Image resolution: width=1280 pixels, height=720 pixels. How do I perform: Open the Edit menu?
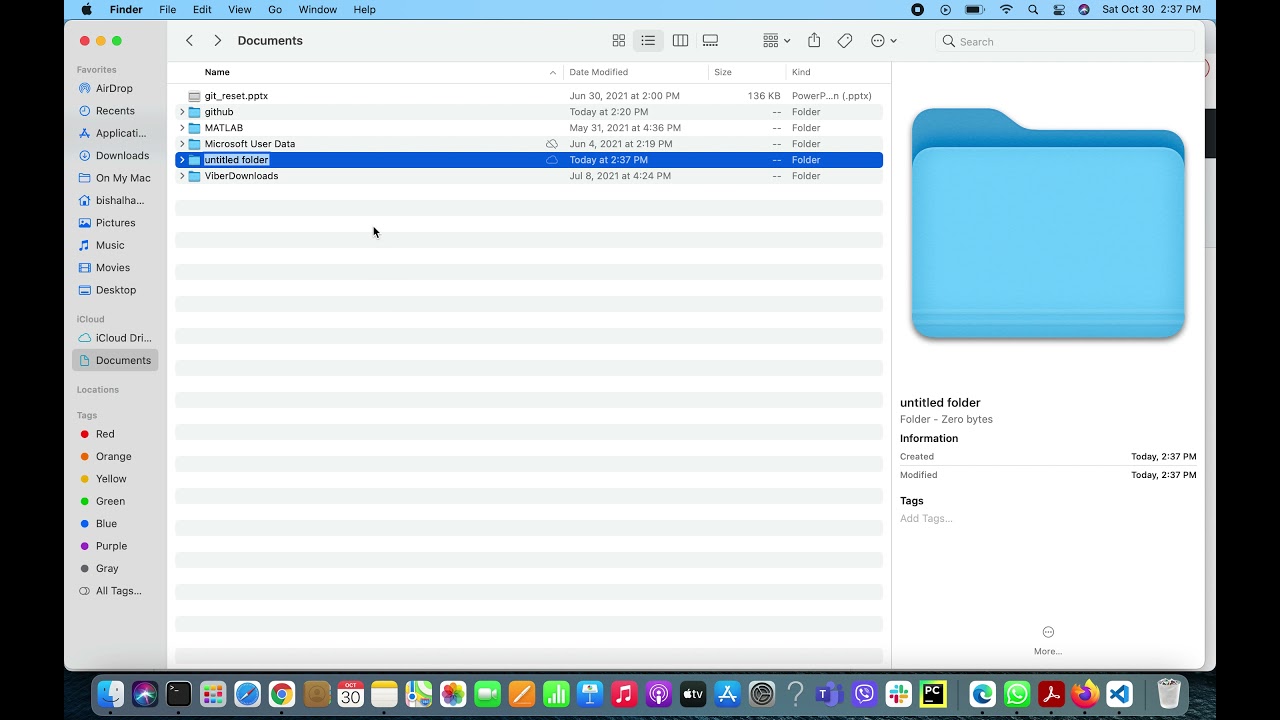[202, 9]
